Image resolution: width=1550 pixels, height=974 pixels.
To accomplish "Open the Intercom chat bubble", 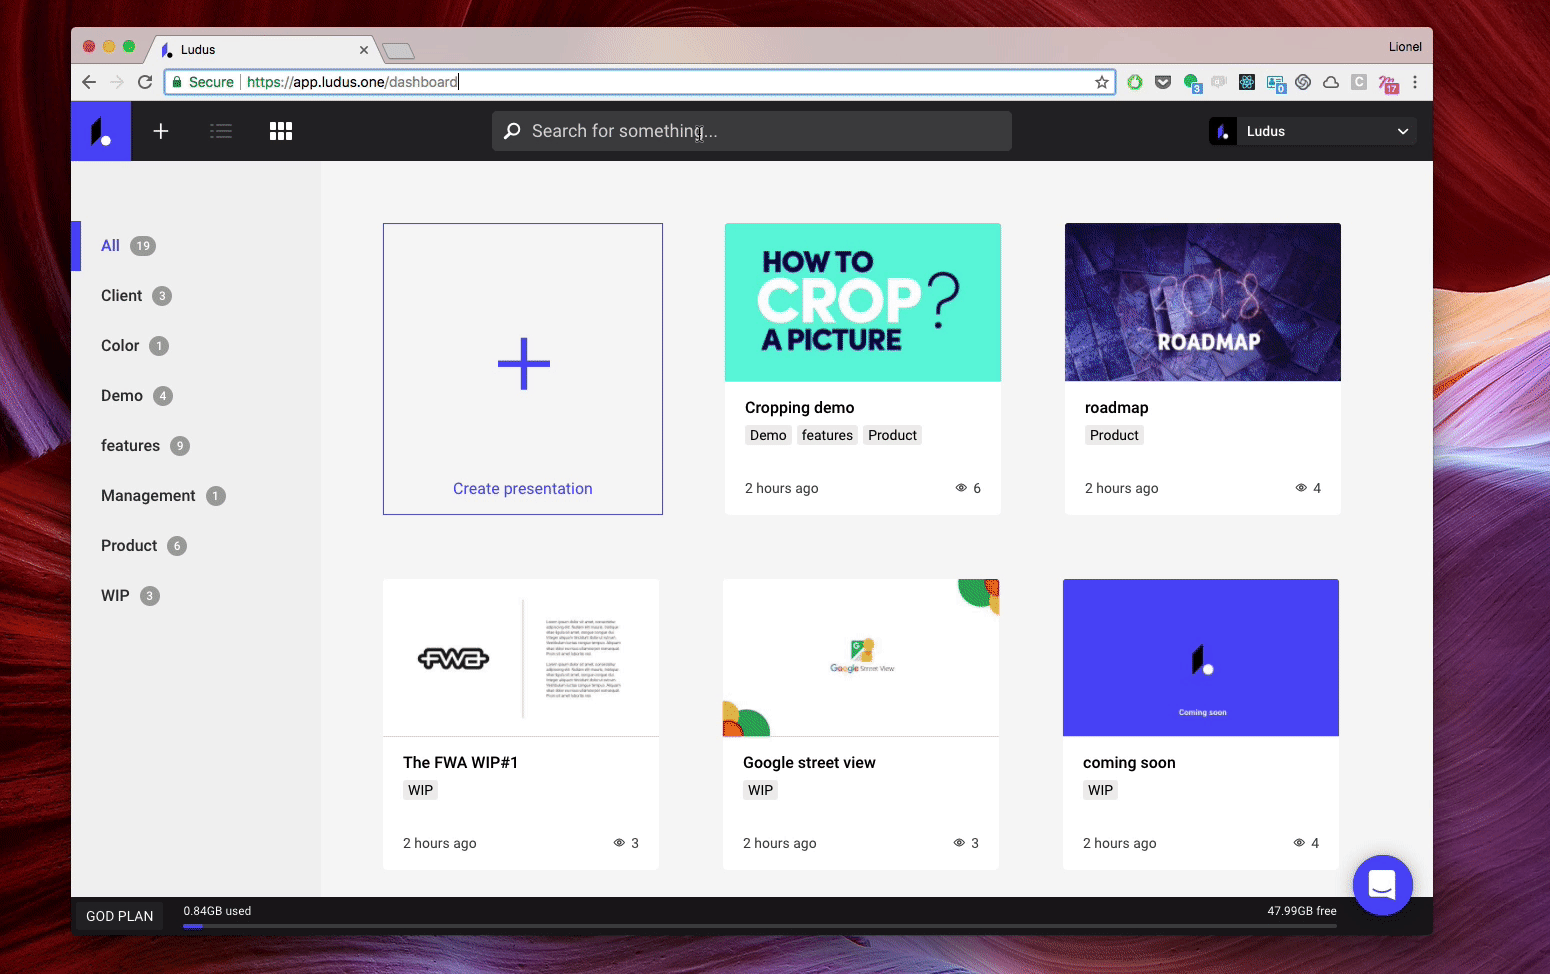I will point(1382,885).
